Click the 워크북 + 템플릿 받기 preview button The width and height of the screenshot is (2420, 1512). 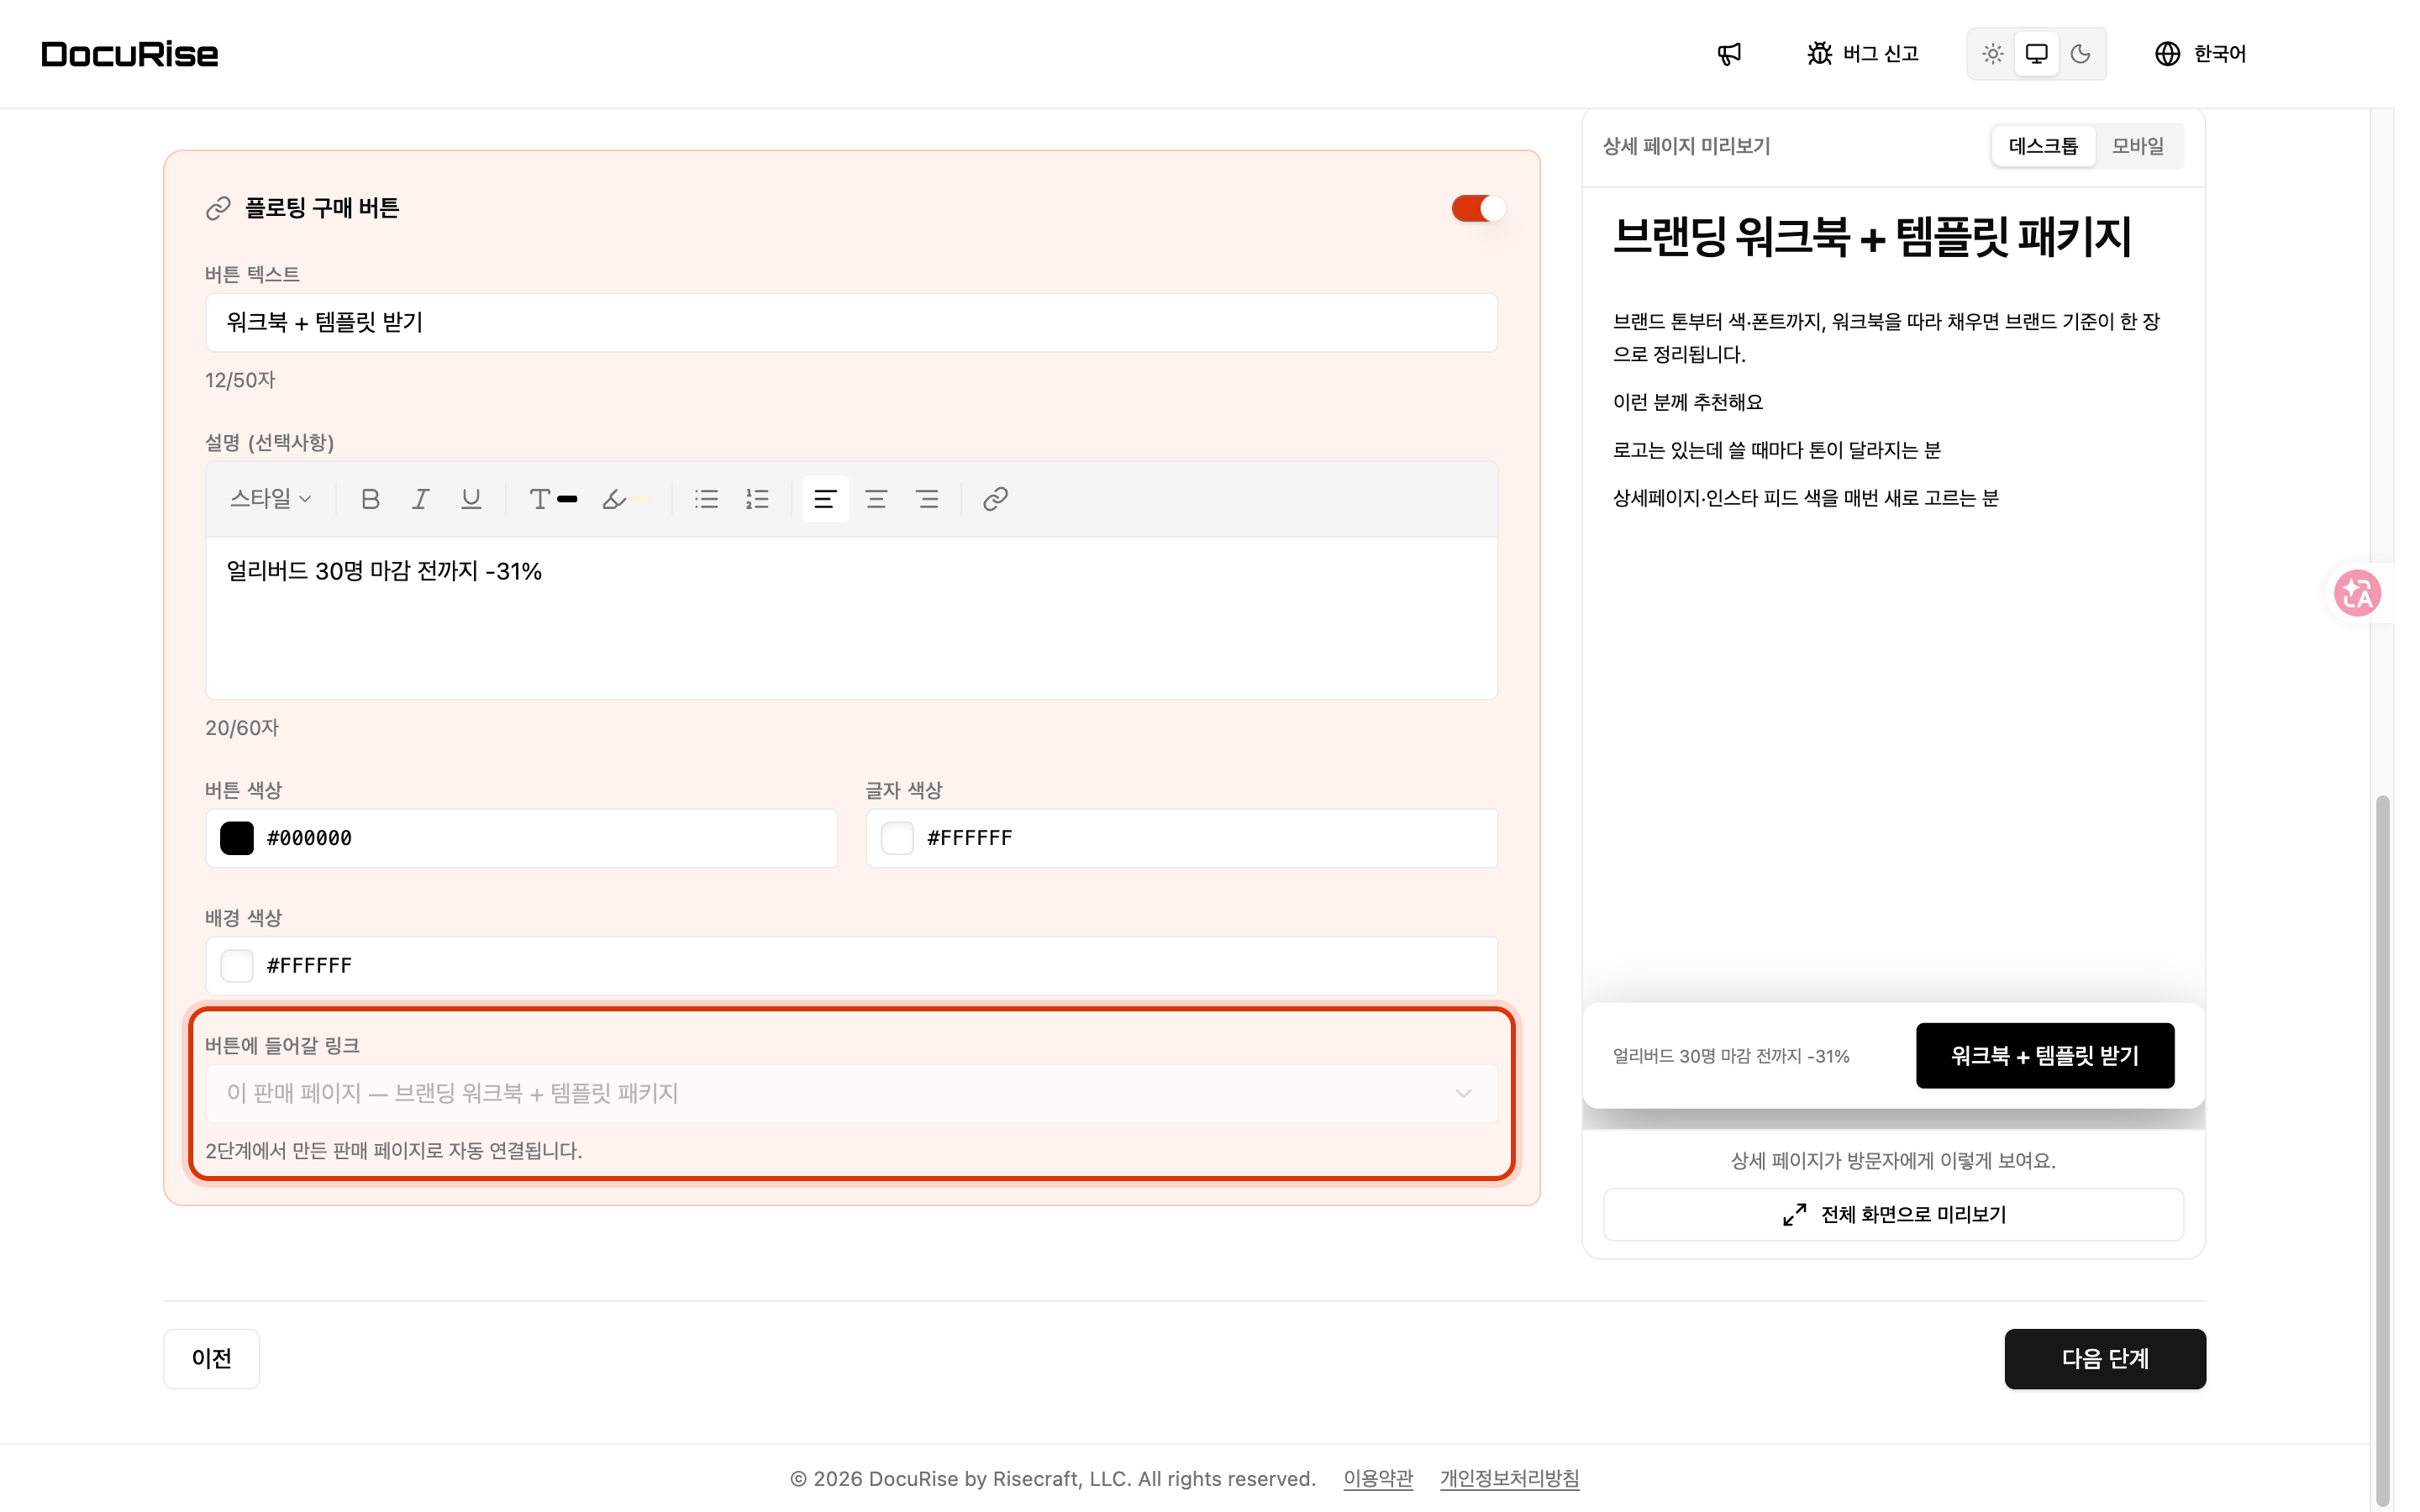point(2045,1055)
